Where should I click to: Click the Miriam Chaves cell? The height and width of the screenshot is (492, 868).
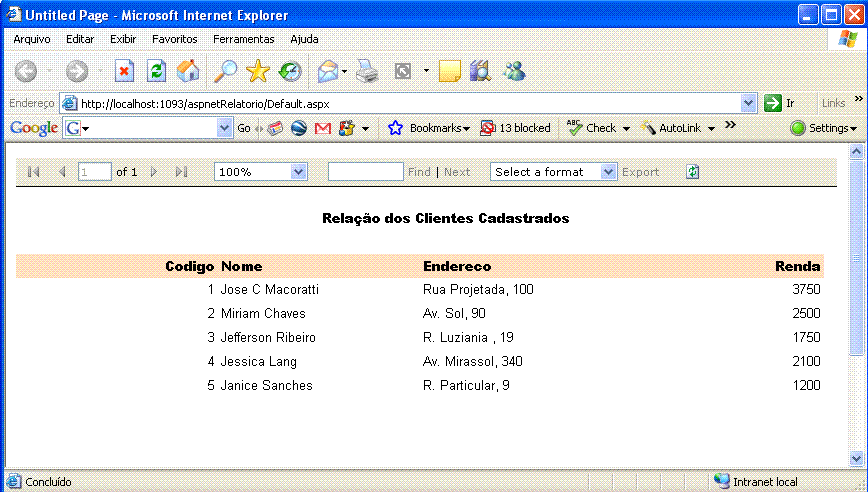pyautogui.click(x=263, y=313)
